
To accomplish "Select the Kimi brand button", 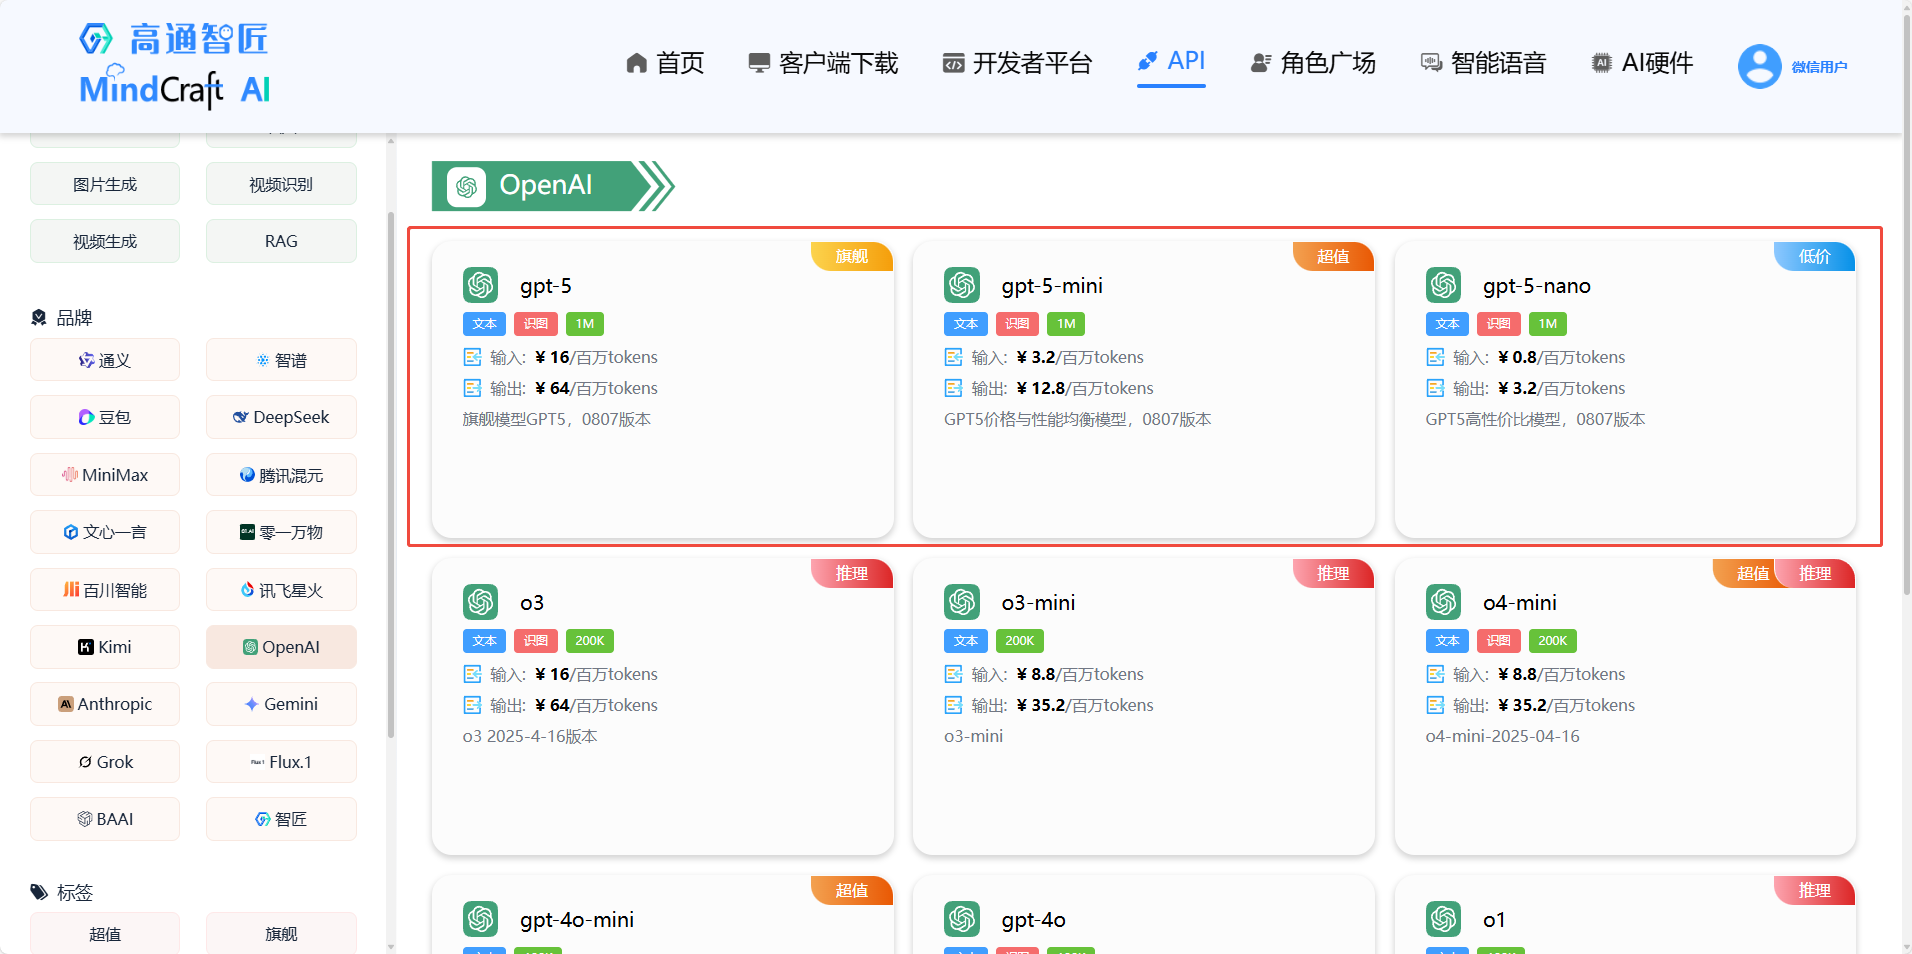I will [105, 647].
